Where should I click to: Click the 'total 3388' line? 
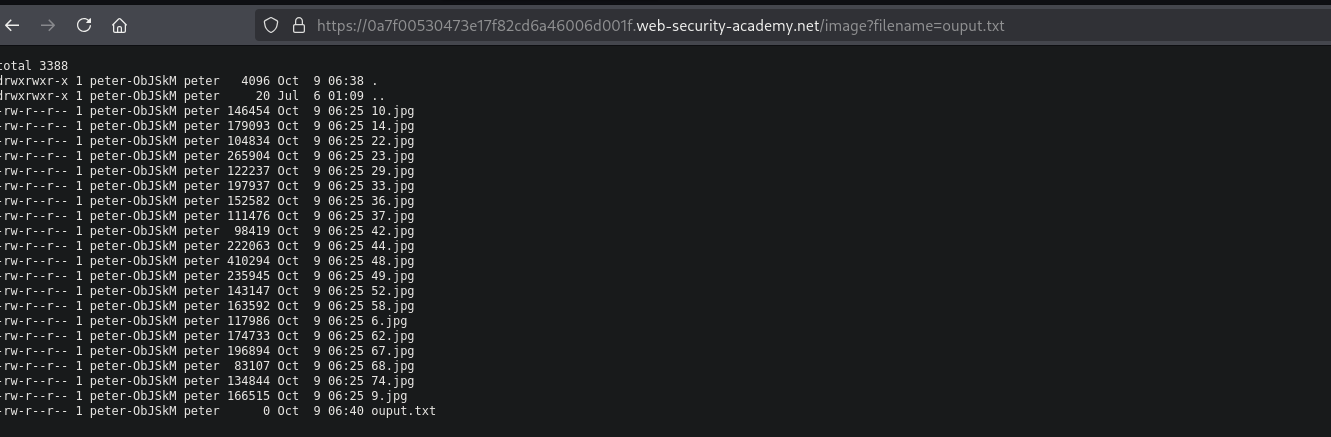pyautogui.click(x=33, y=65)
